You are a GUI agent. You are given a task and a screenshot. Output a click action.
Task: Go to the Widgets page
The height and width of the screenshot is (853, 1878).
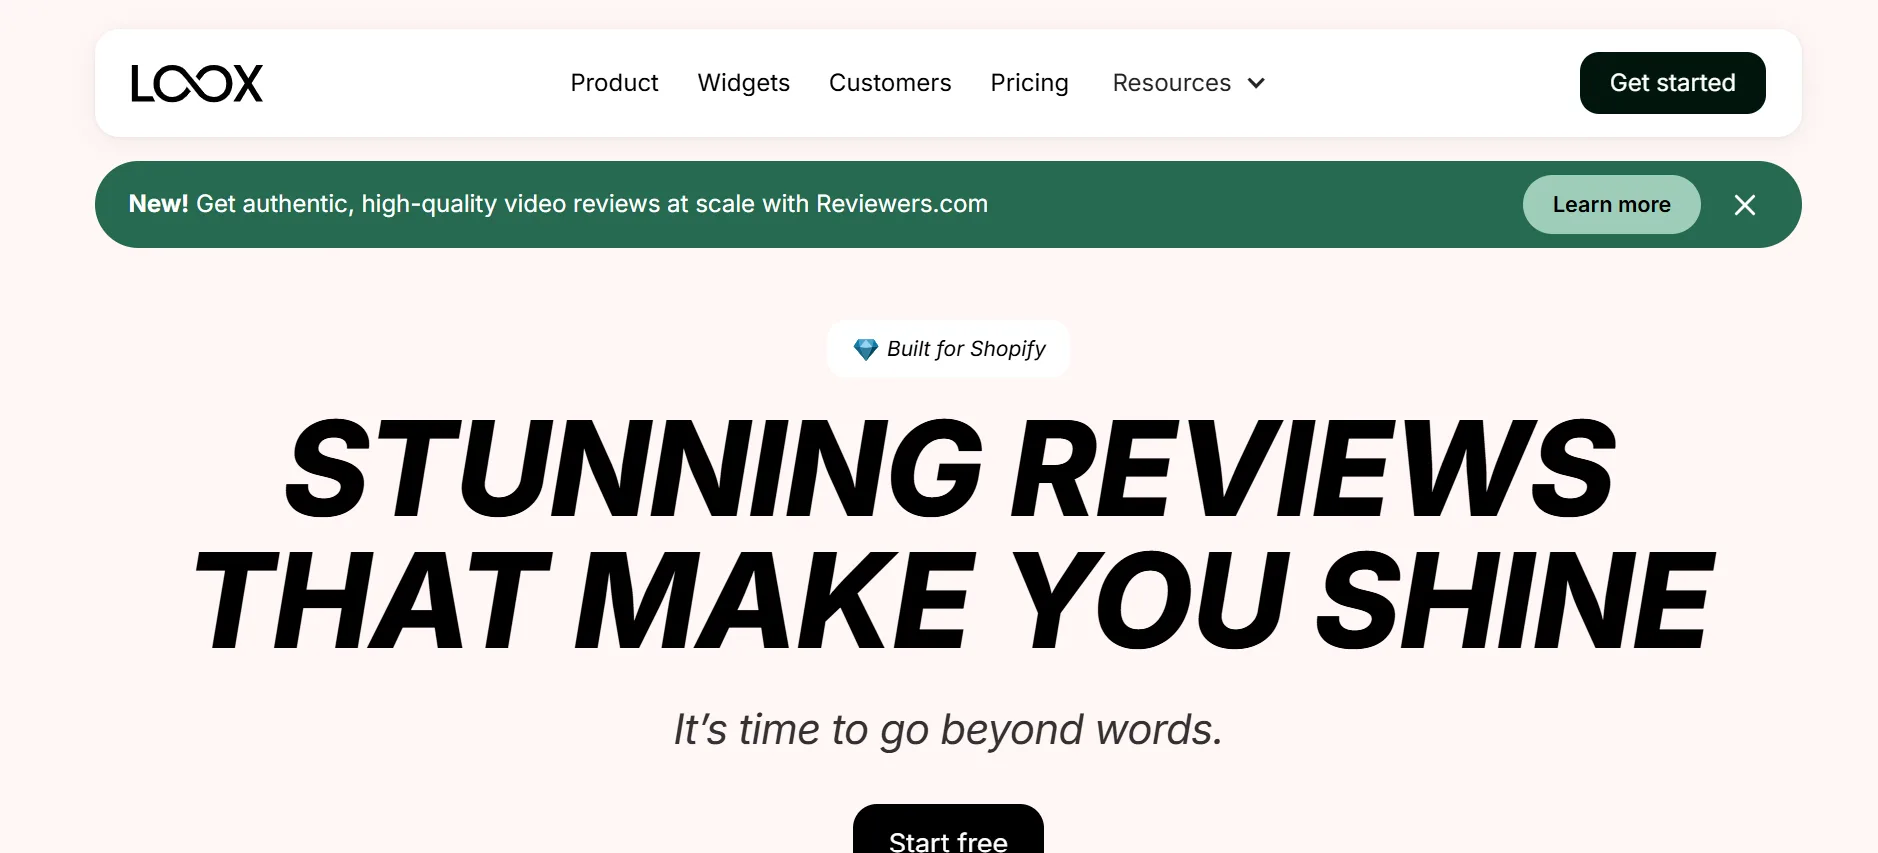(743, 83)
